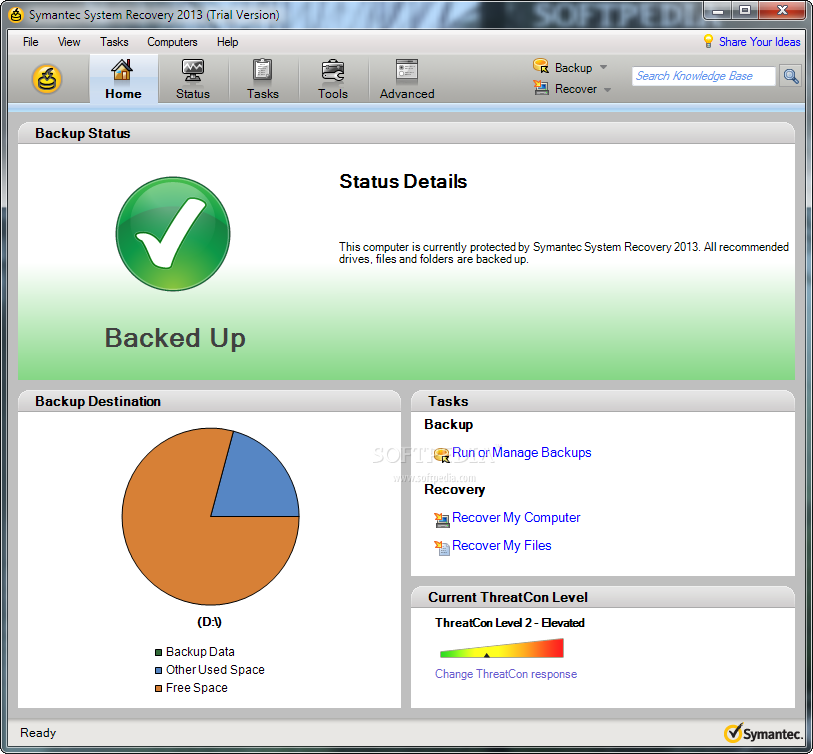
Task: Click the Other Used Space legend swatch
Action: pos(158,671)
